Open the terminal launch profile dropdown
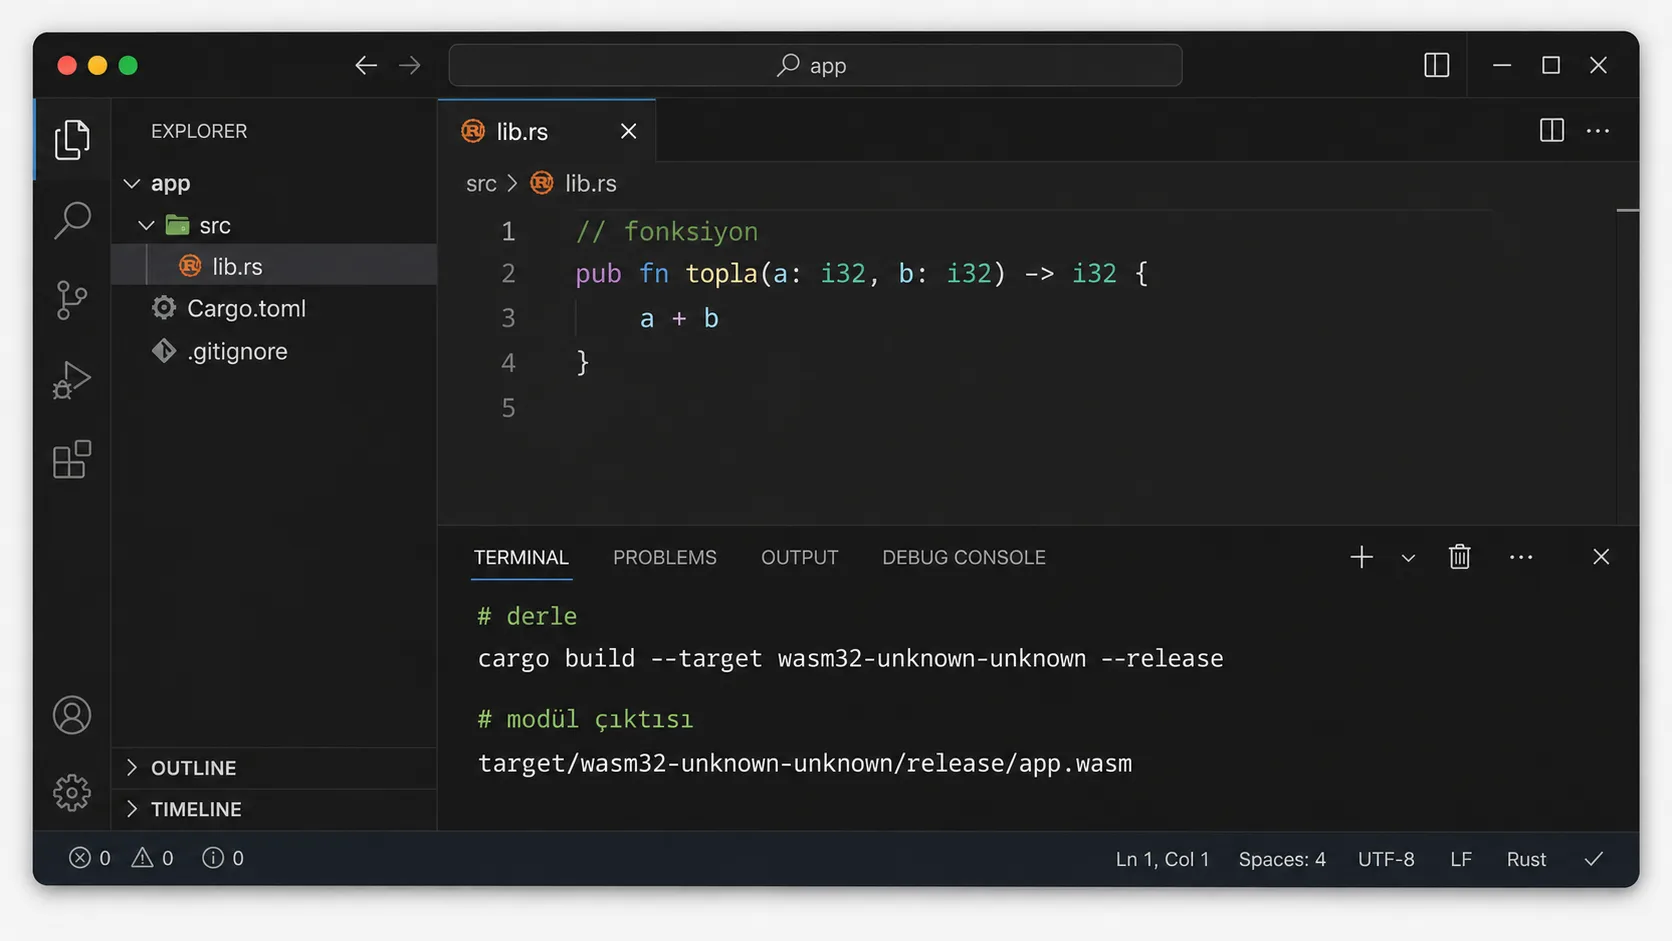This screenshot has height=941, width=1672. tap(1408, 558)
